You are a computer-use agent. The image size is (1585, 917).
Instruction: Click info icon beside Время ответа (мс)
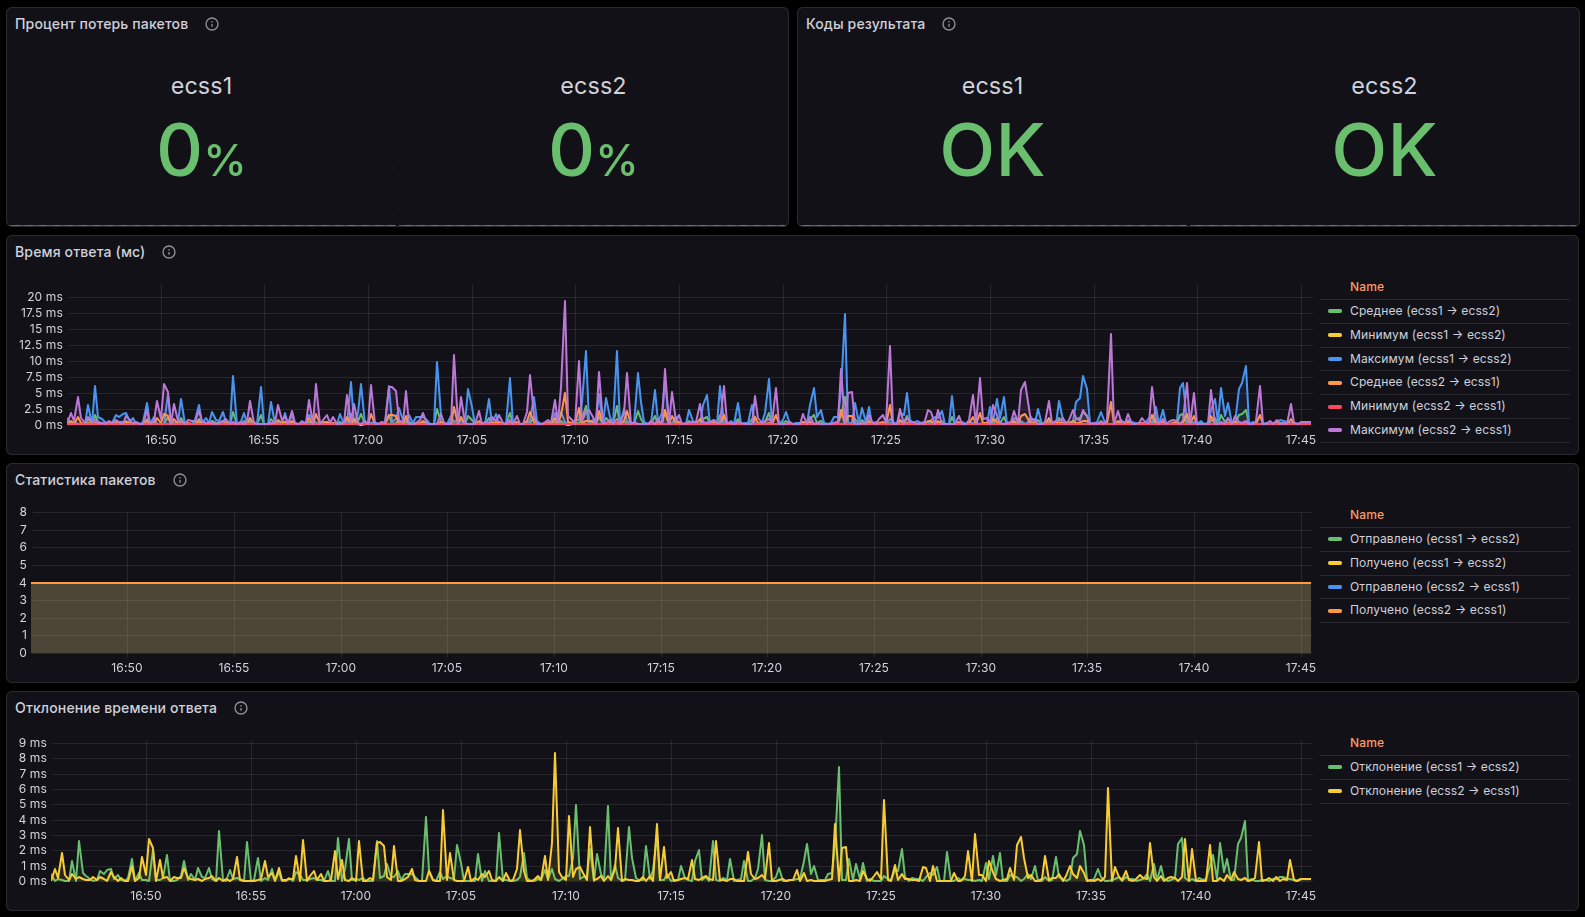(x=169, y=252)
